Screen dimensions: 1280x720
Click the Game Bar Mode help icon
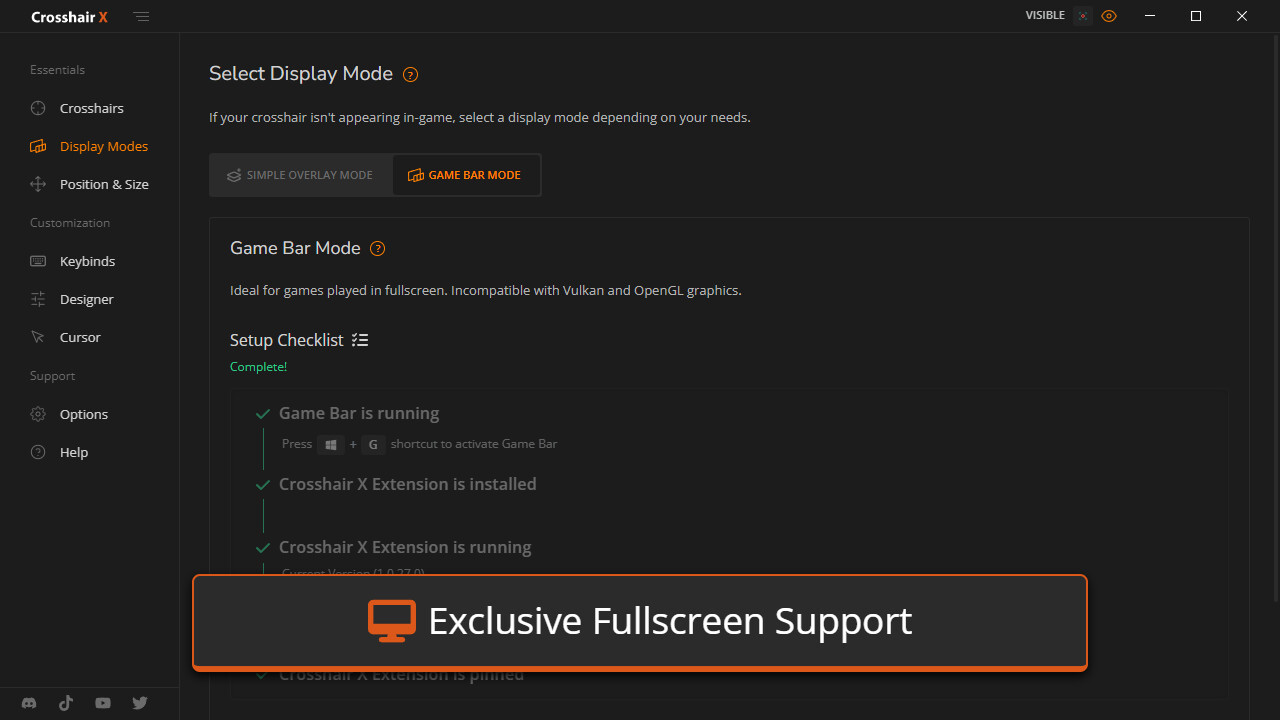377,249
